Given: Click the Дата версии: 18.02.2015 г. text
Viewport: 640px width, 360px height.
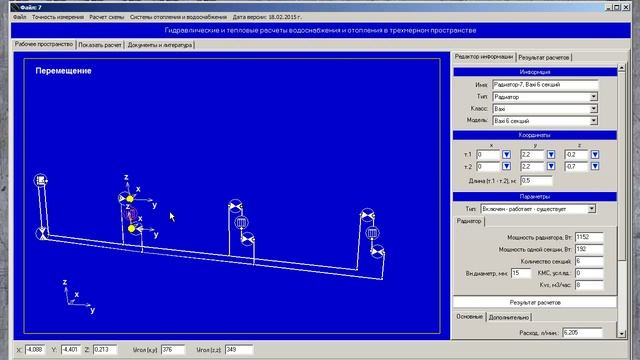Looking at the screenshot, I should coord(267,17).
